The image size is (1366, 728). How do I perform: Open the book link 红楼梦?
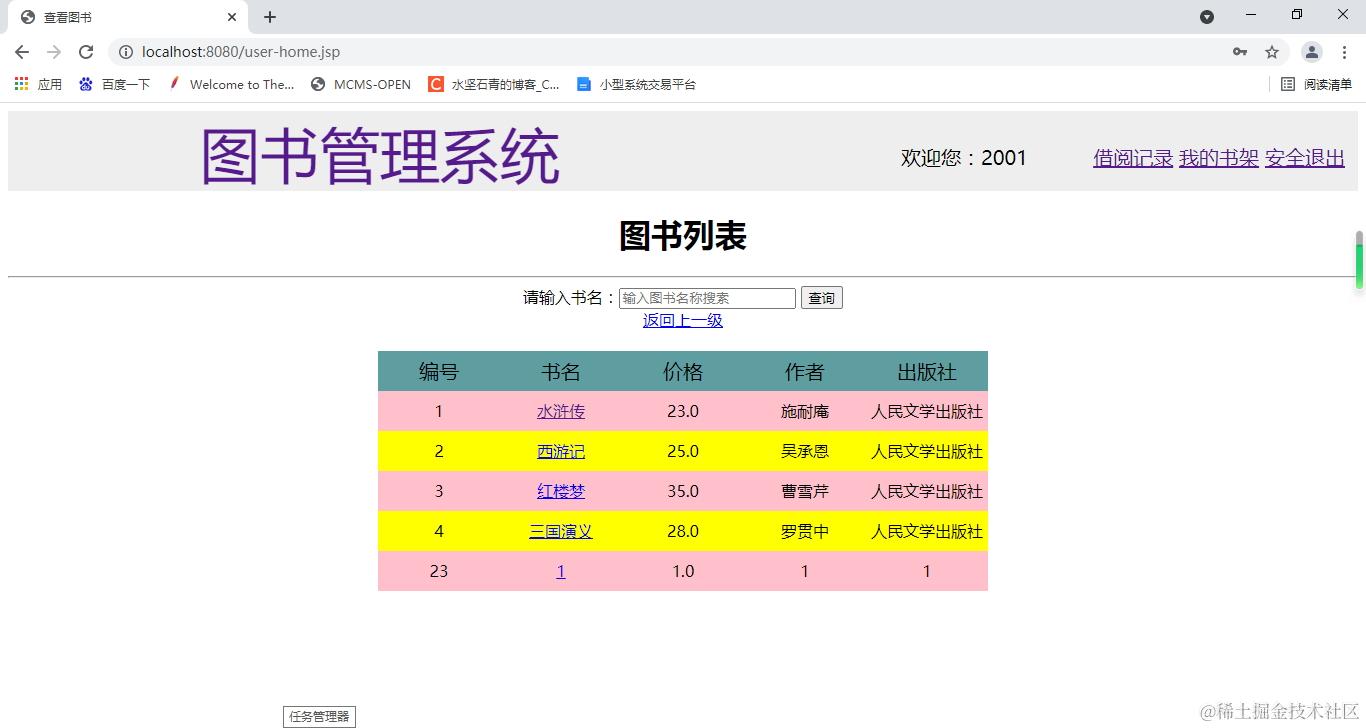point(560,491)
